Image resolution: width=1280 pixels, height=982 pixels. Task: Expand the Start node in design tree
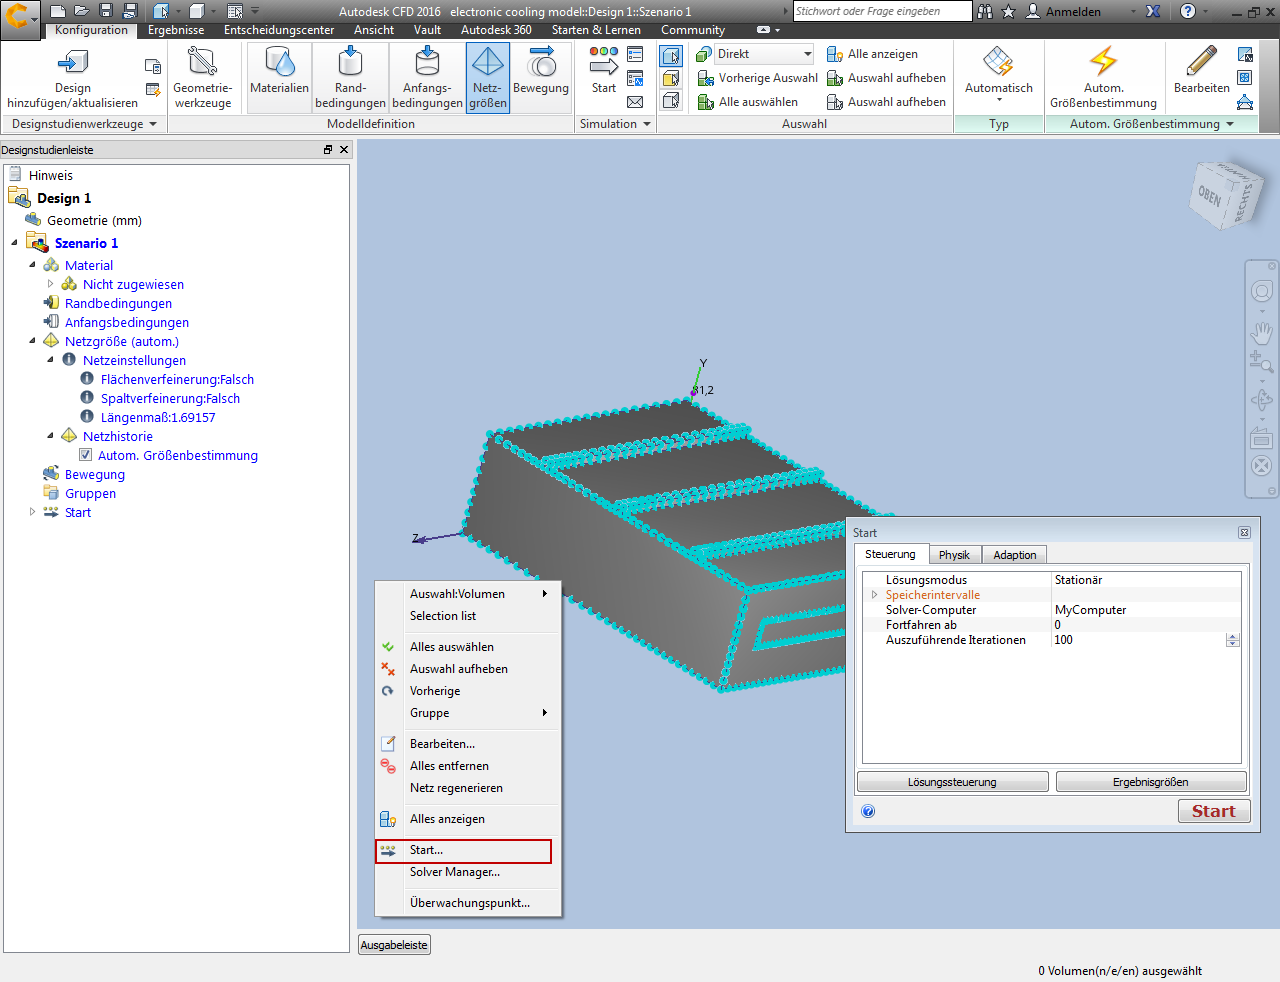(33, 512)
